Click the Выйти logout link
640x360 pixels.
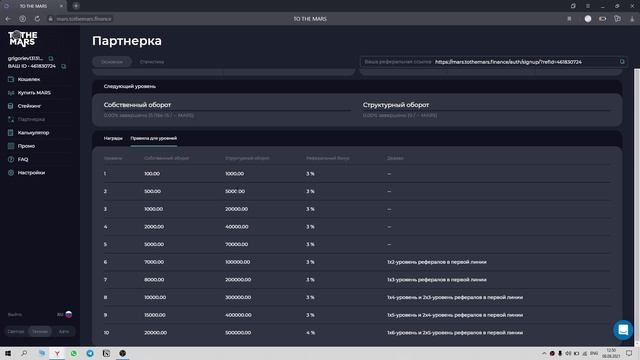pos(15,315)
